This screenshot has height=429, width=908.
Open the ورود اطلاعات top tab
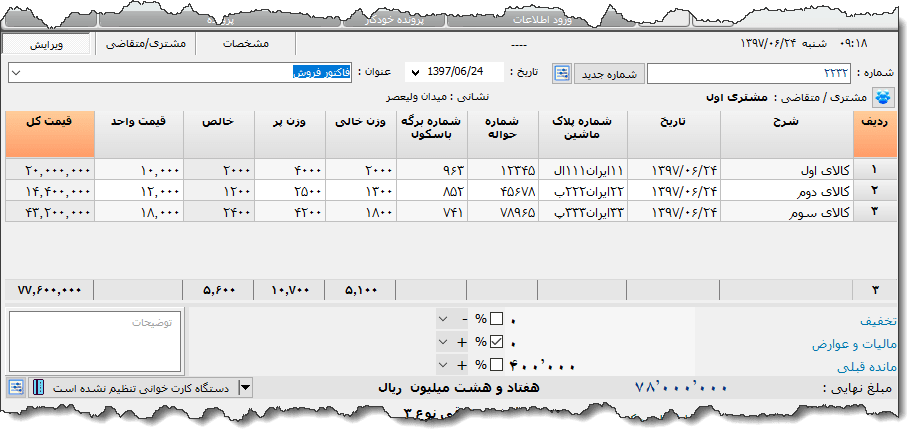[x=543, y=20]
